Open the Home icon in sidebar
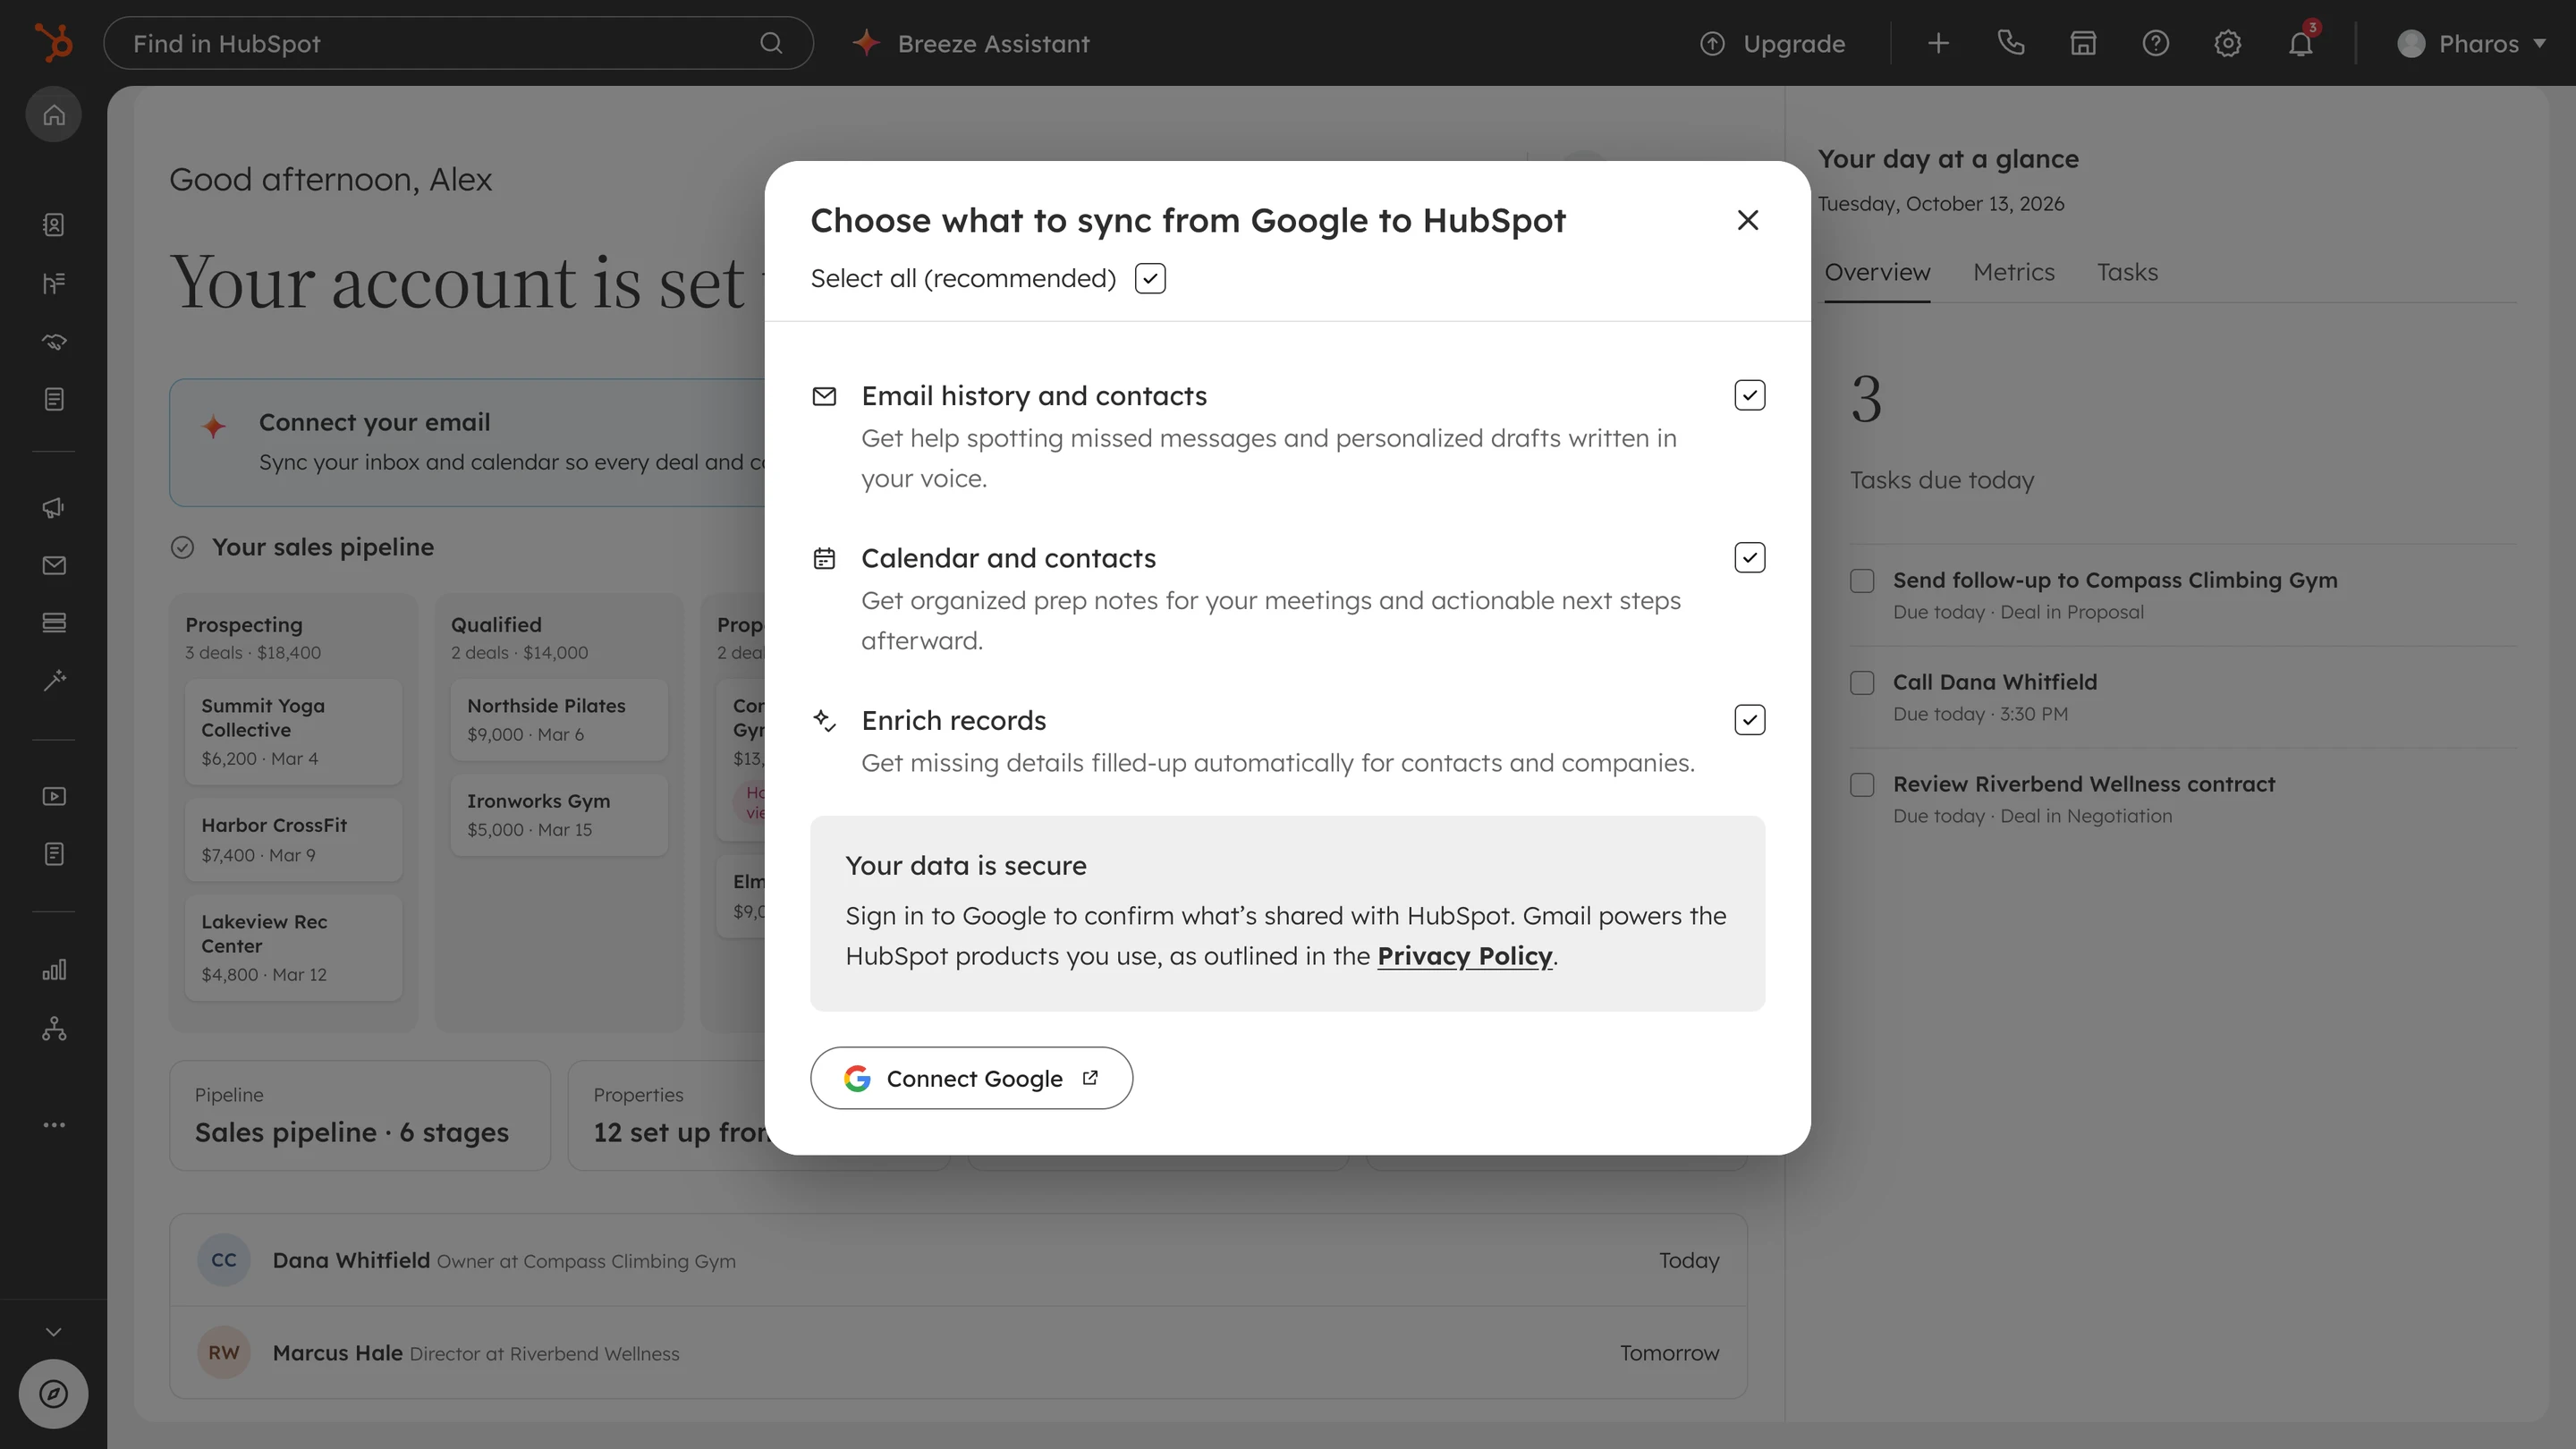2576x1449 pixels. pos(54,114)
